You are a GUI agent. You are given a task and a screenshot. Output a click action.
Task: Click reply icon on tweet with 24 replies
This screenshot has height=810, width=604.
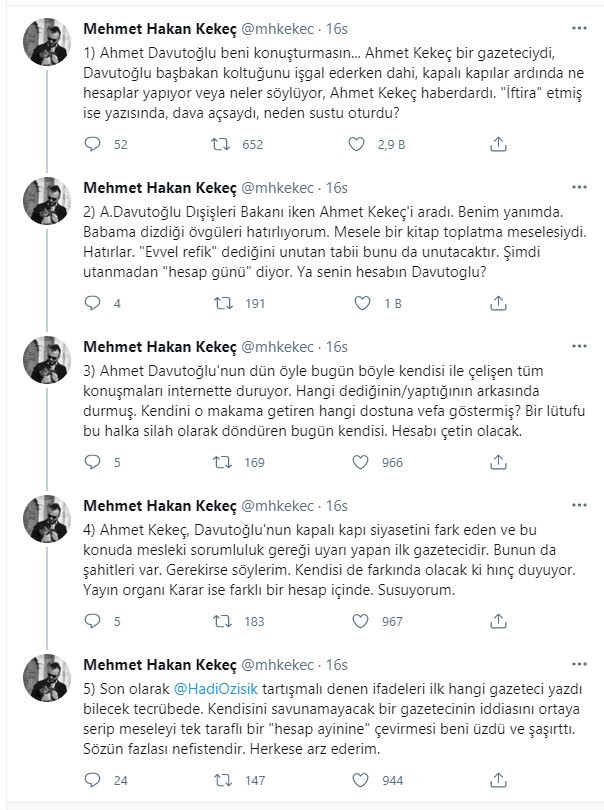click(92, 780)
